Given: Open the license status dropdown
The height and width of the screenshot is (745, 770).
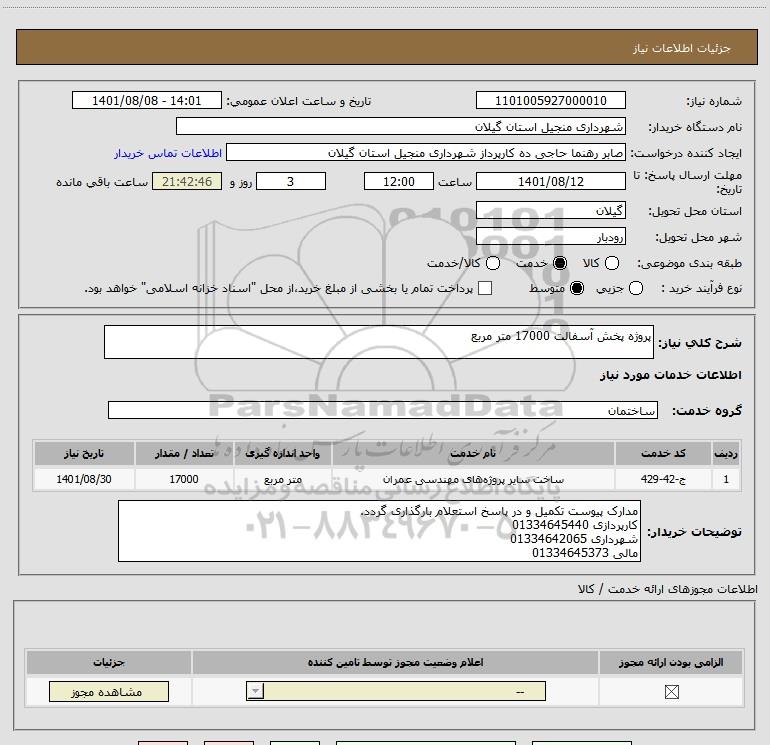Looking at the screenshot, I should [396, 691].
